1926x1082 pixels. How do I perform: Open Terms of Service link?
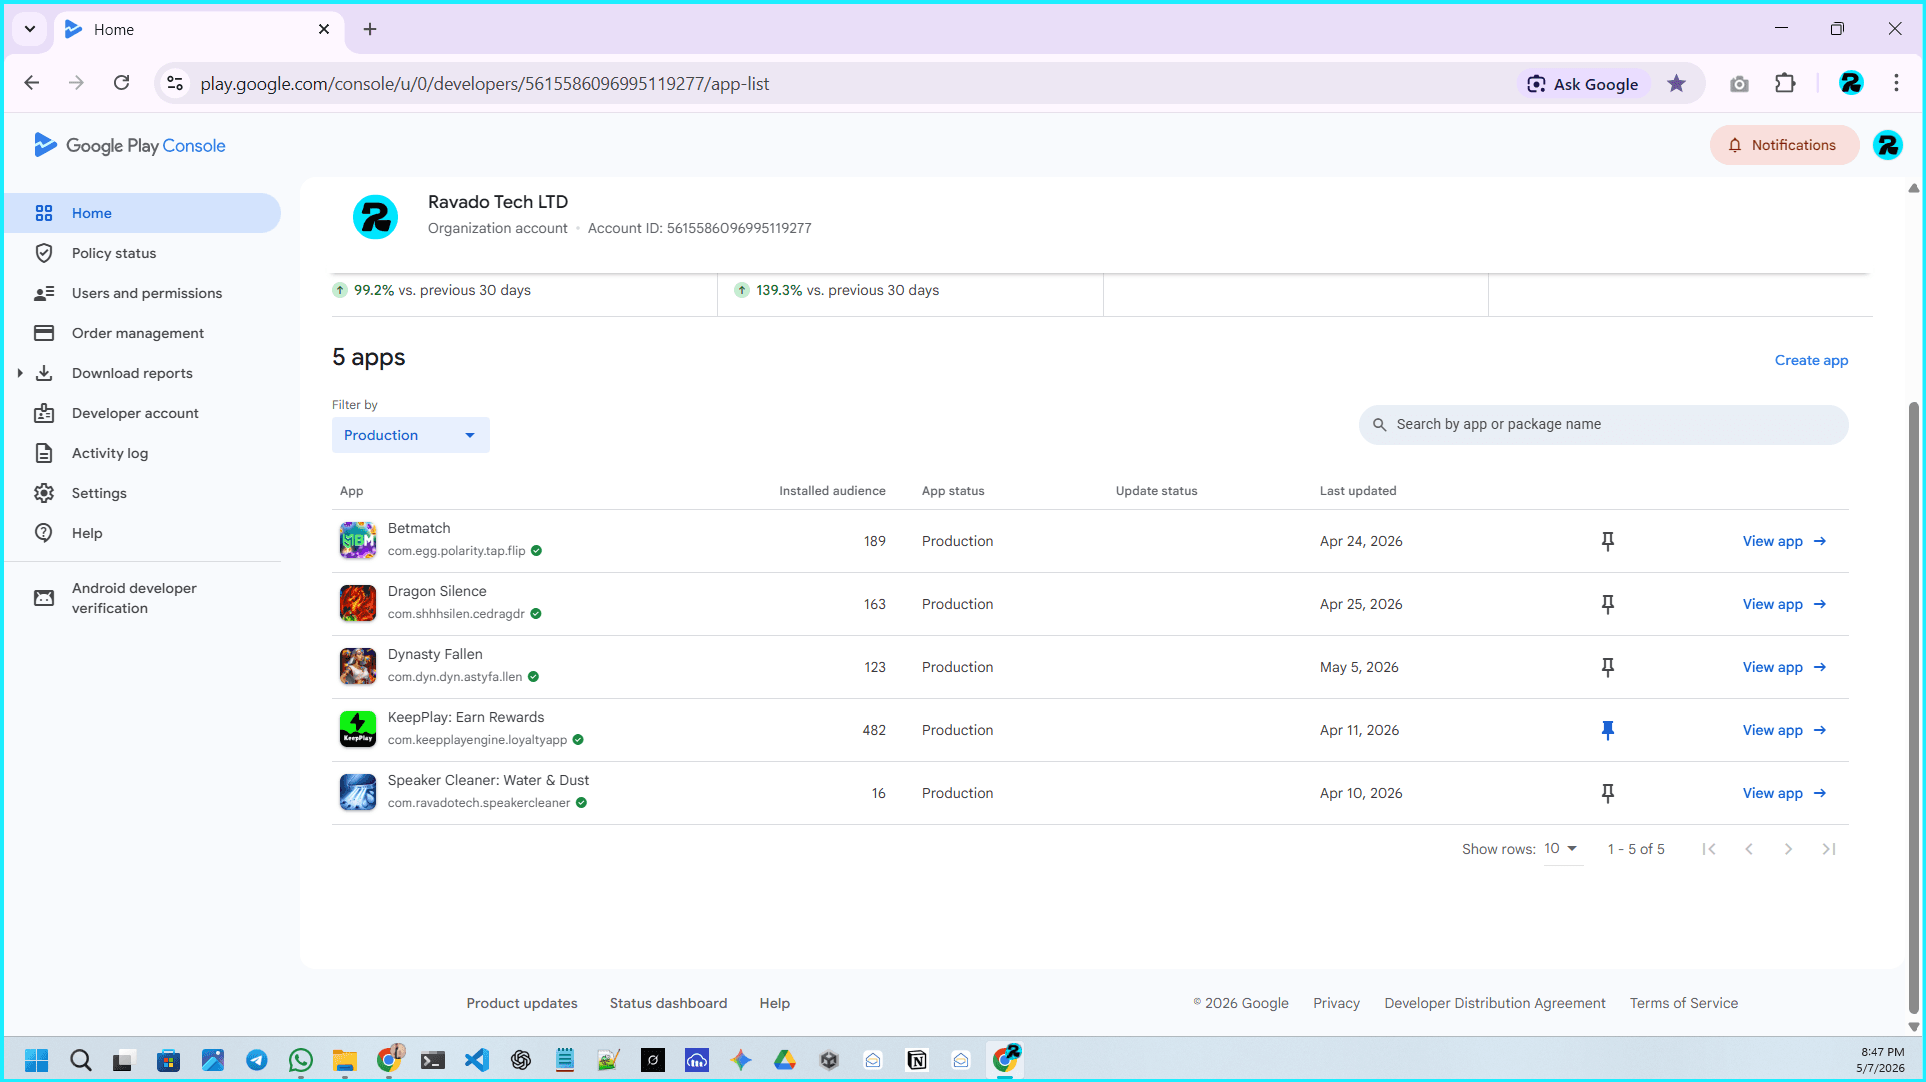[1684, 1003]
